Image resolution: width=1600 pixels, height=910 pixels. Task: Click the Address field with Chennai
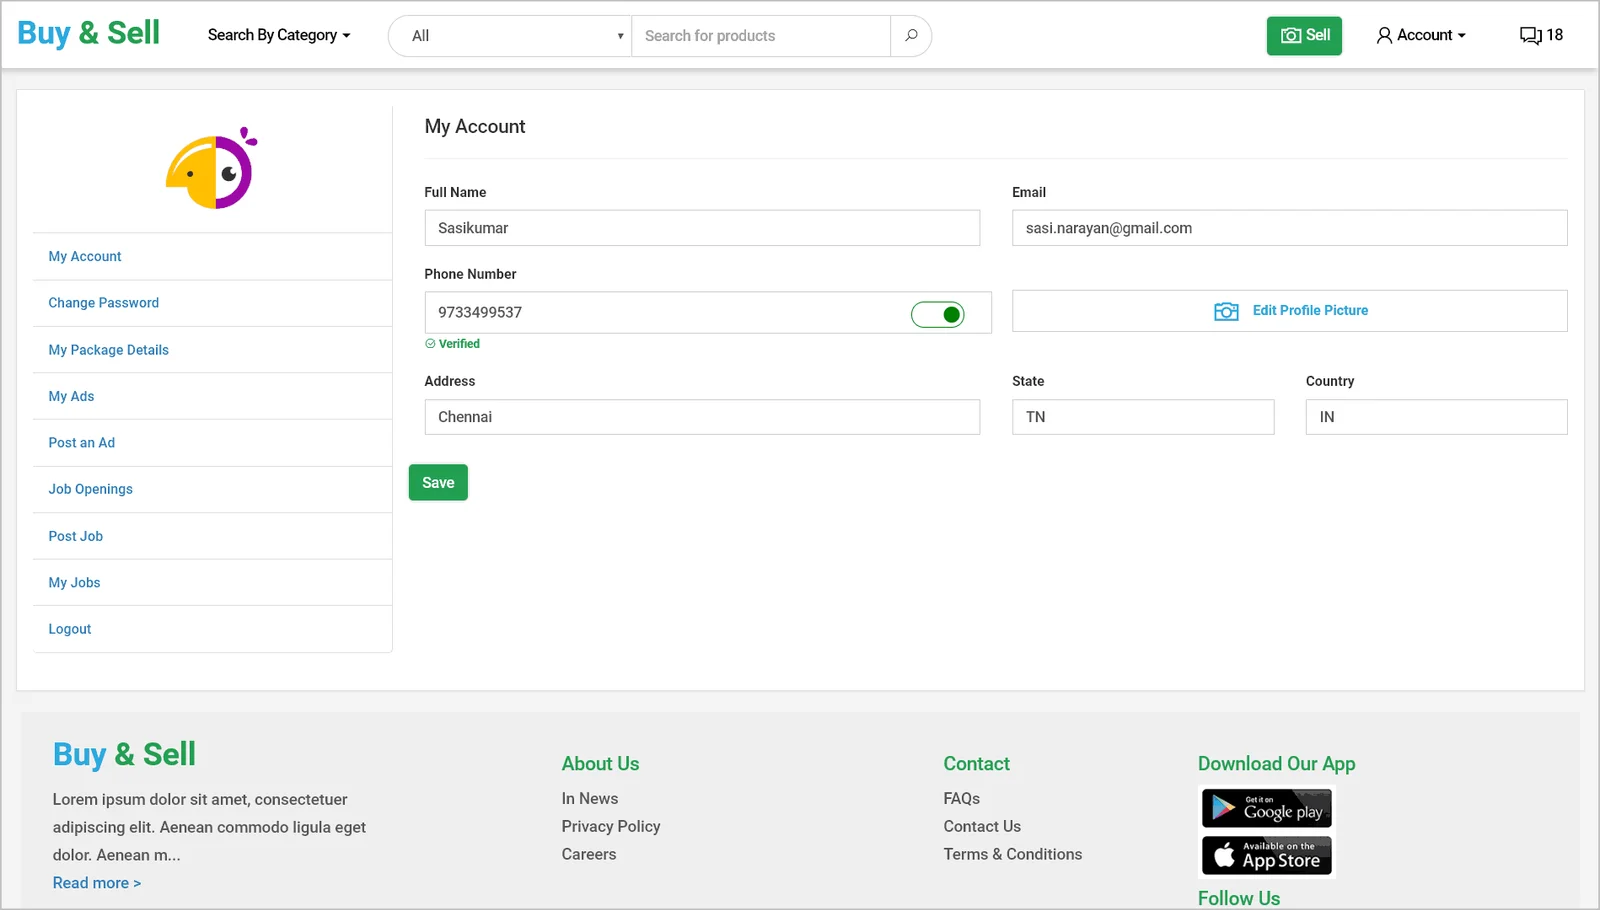point(702,417)
